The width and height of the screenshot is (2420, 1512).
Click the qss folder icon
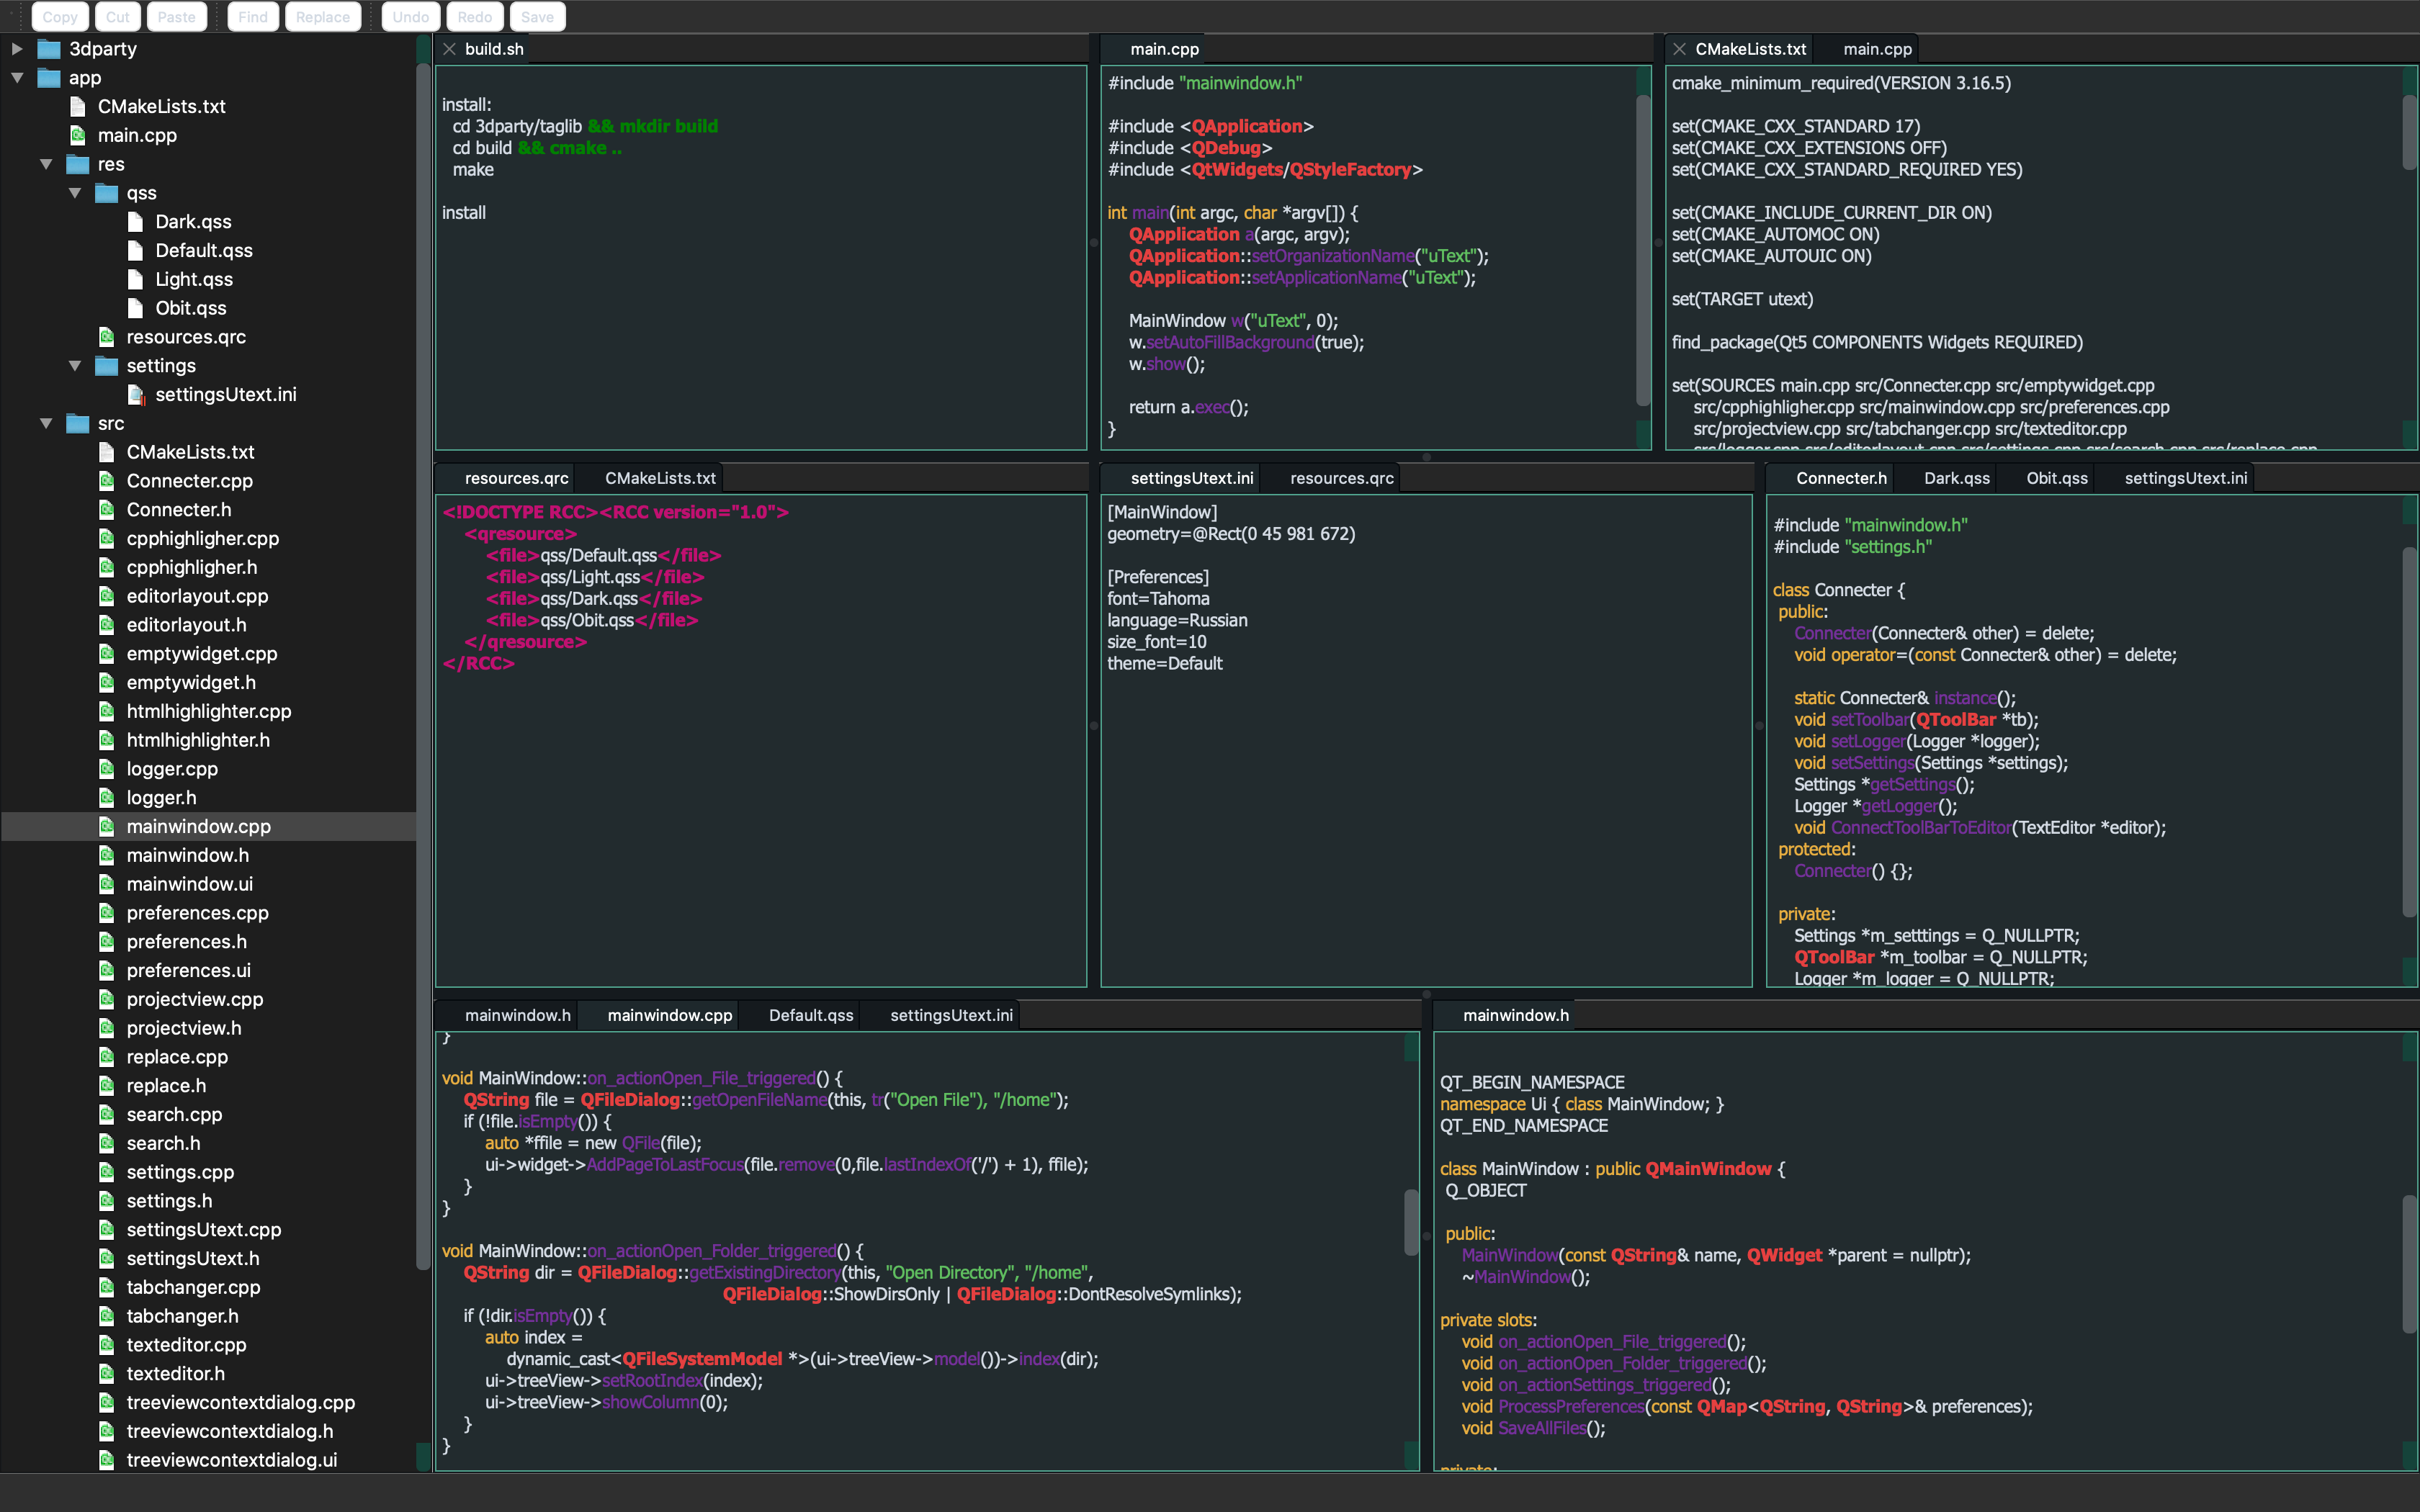pos(107,193)
